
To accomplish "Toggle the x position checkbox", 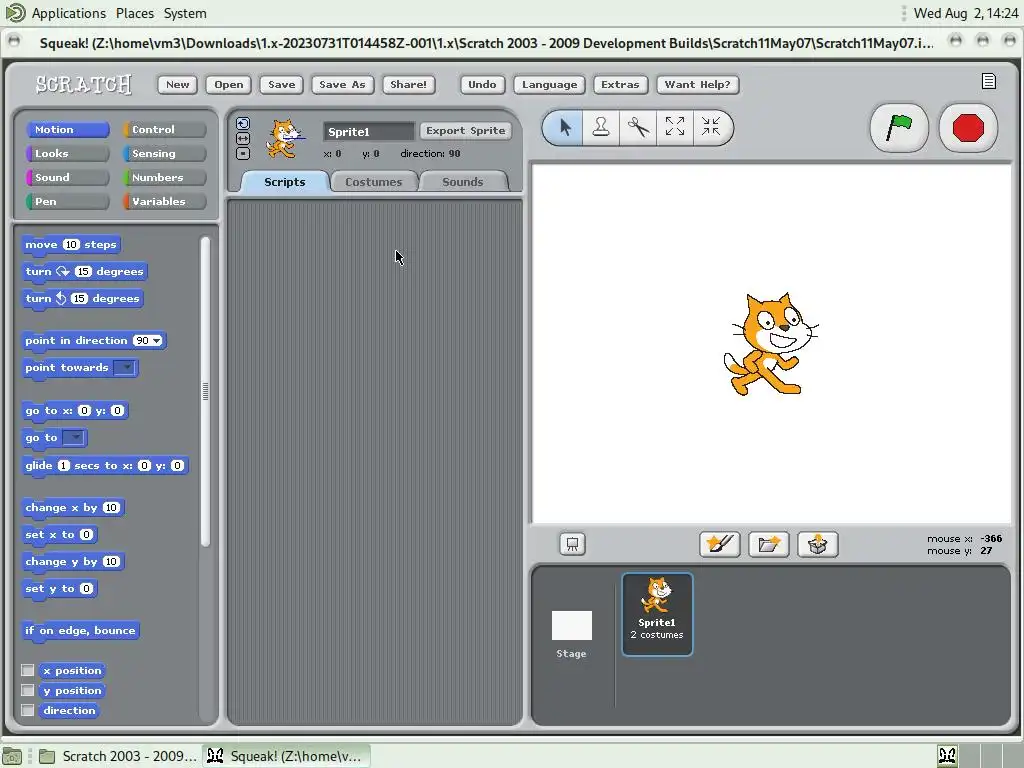I will (27, 670).
